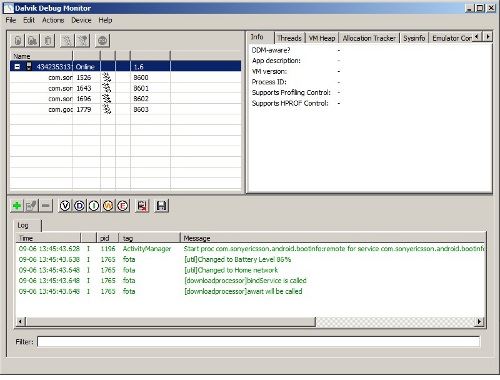Collapse the device 434235313 tree node
The width and height of the screenshot is (500, 380).
[17, 66]
